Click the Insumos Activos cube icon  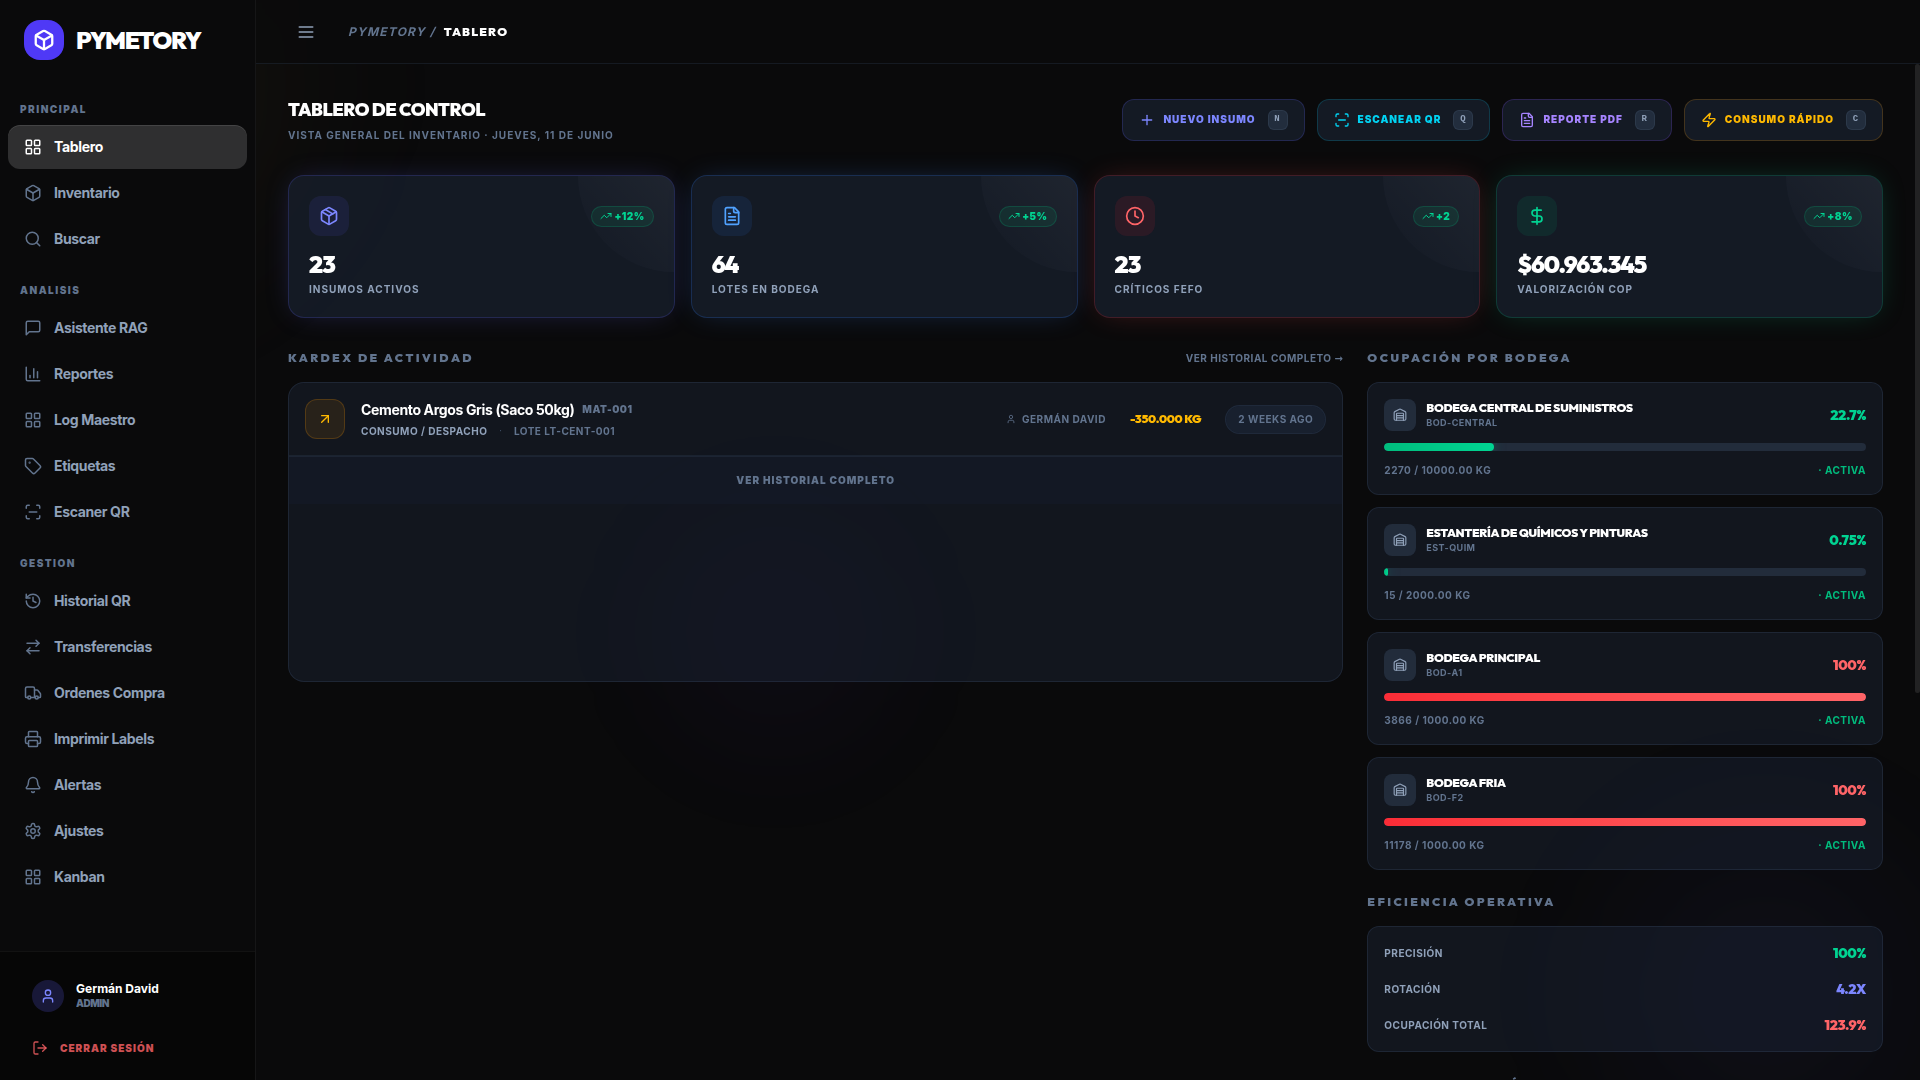329,216
